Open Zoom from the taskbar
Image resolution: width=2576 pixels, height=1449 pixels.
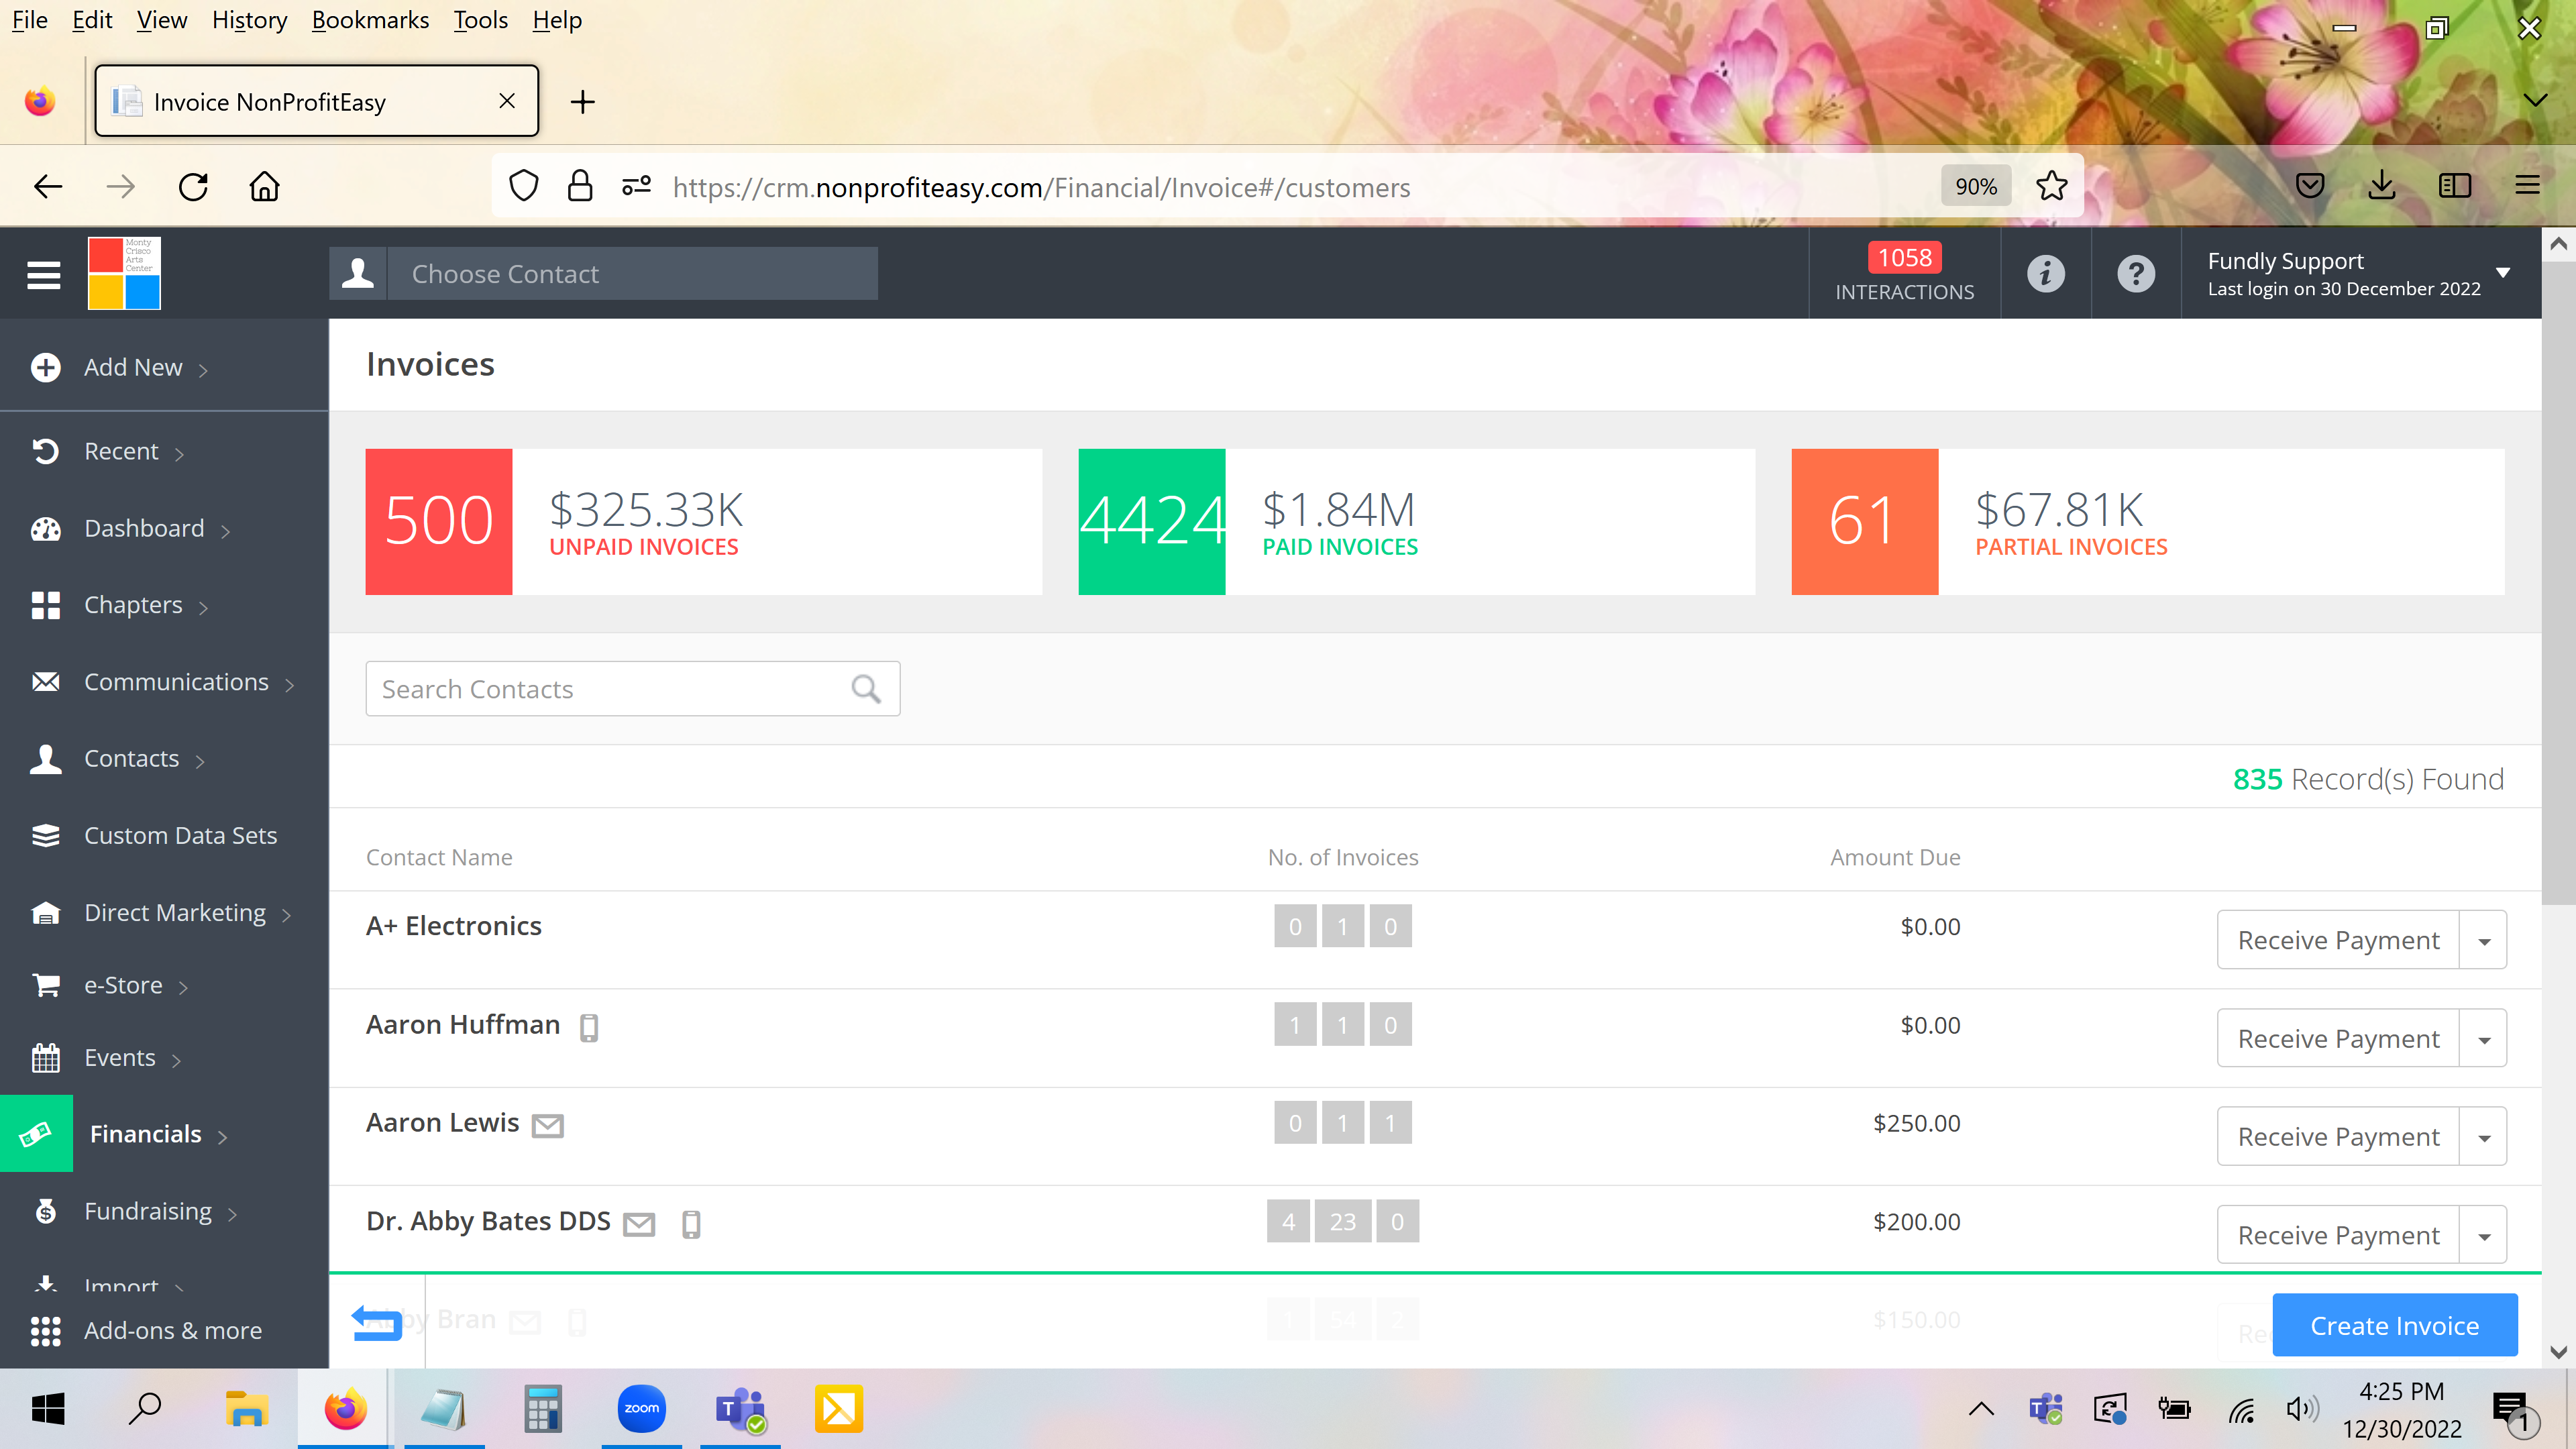(x=641, y=1409)
